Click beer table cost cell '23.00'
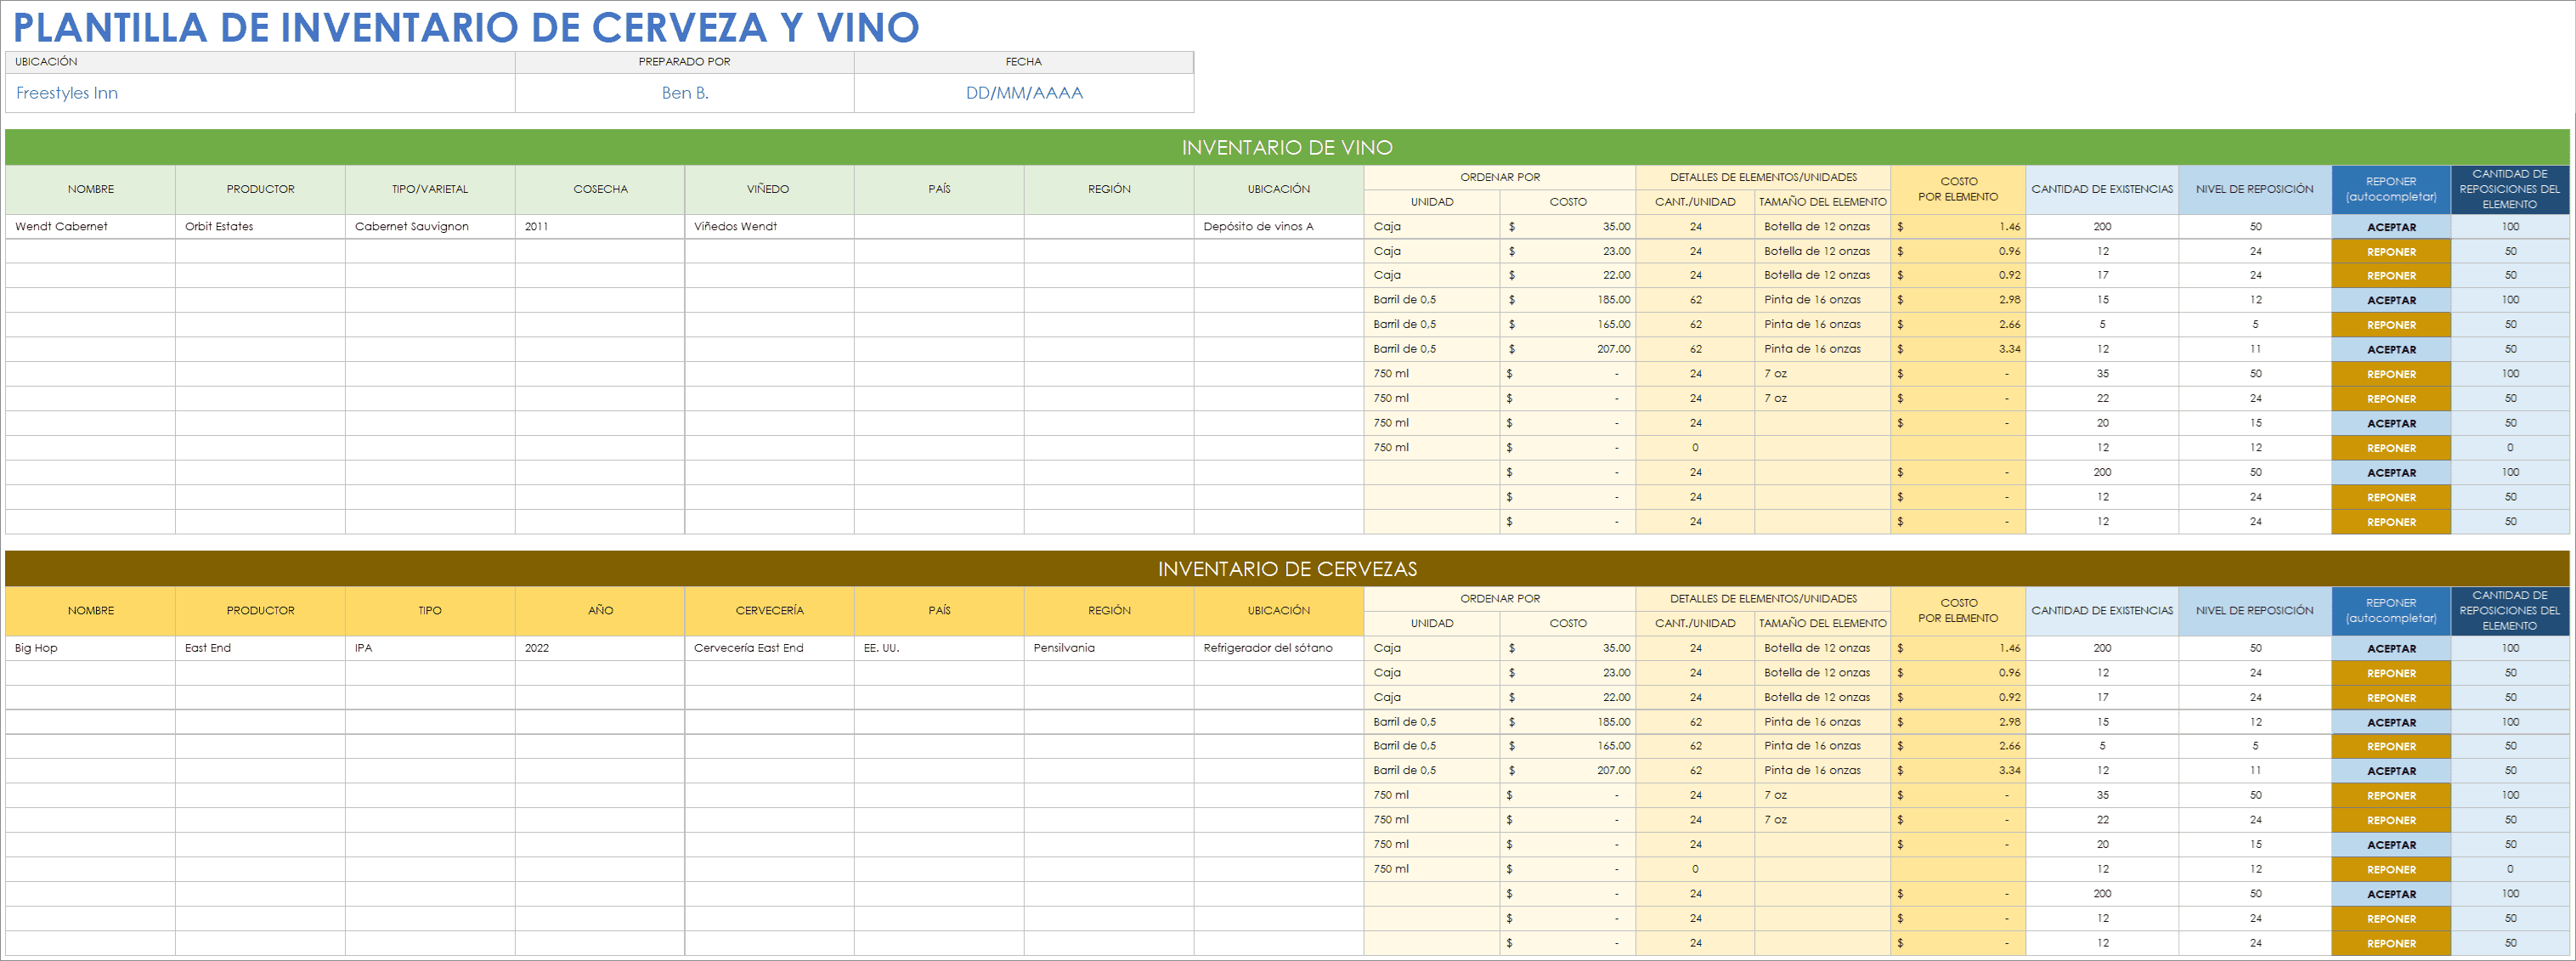 click(x=1568, y=673)
